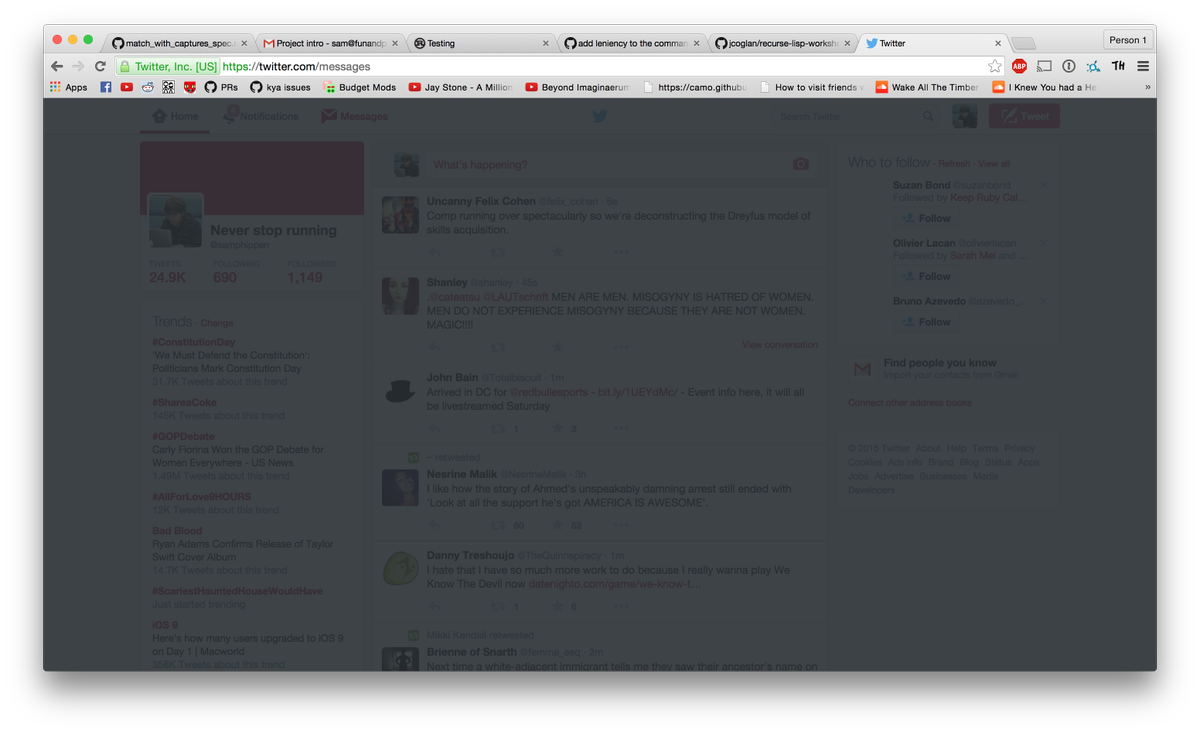Reply to Uncanny Felix Cohen's tweet
This screenshot has width=1200, height=733.
(x=434, y=252)
